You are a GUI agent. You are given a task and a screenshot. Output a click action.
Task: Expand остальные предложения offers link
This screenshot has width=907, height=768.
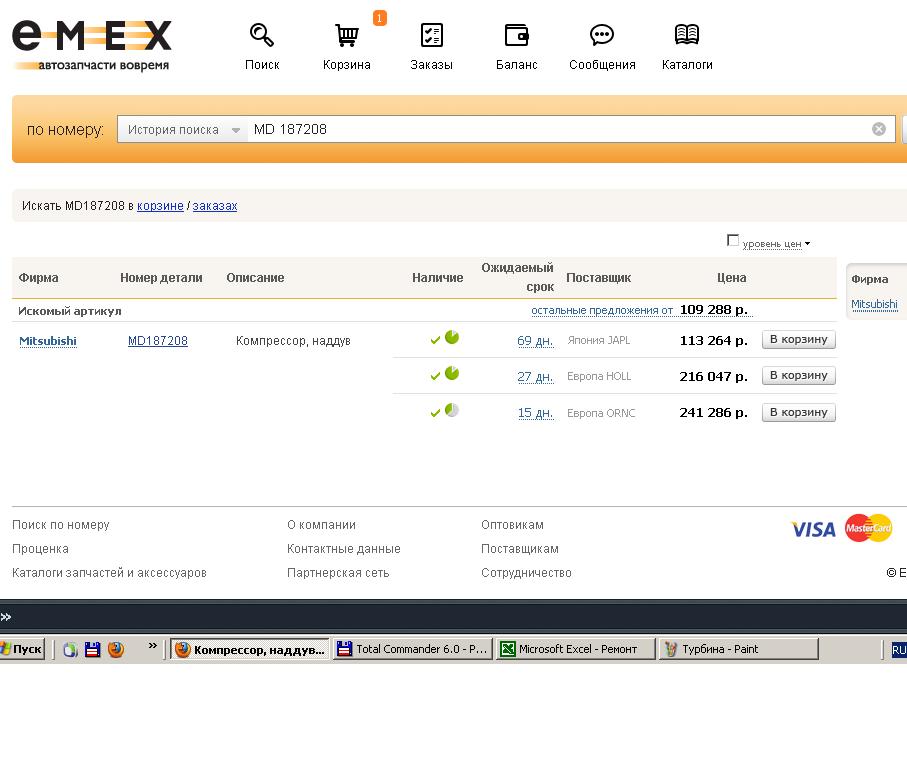(x=601, y=311)
